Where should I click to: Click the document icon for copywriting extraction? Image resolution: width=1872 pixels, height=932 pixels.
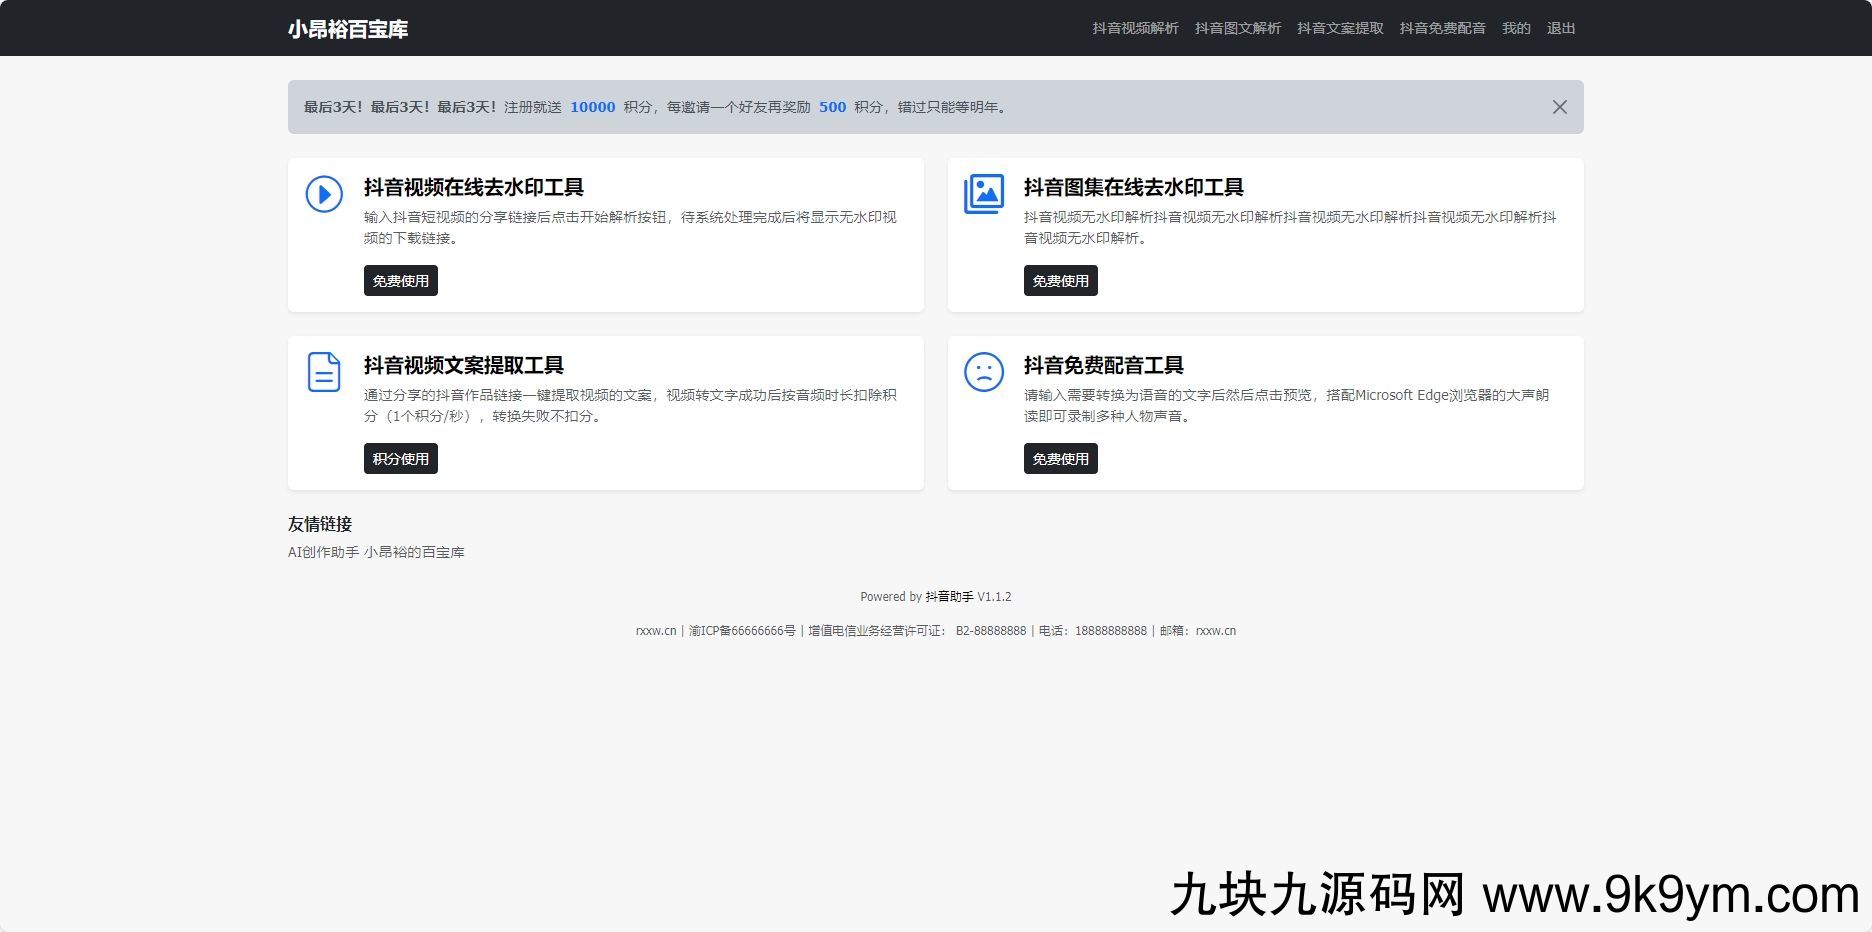pyautogui.click(x=324, y=372)
